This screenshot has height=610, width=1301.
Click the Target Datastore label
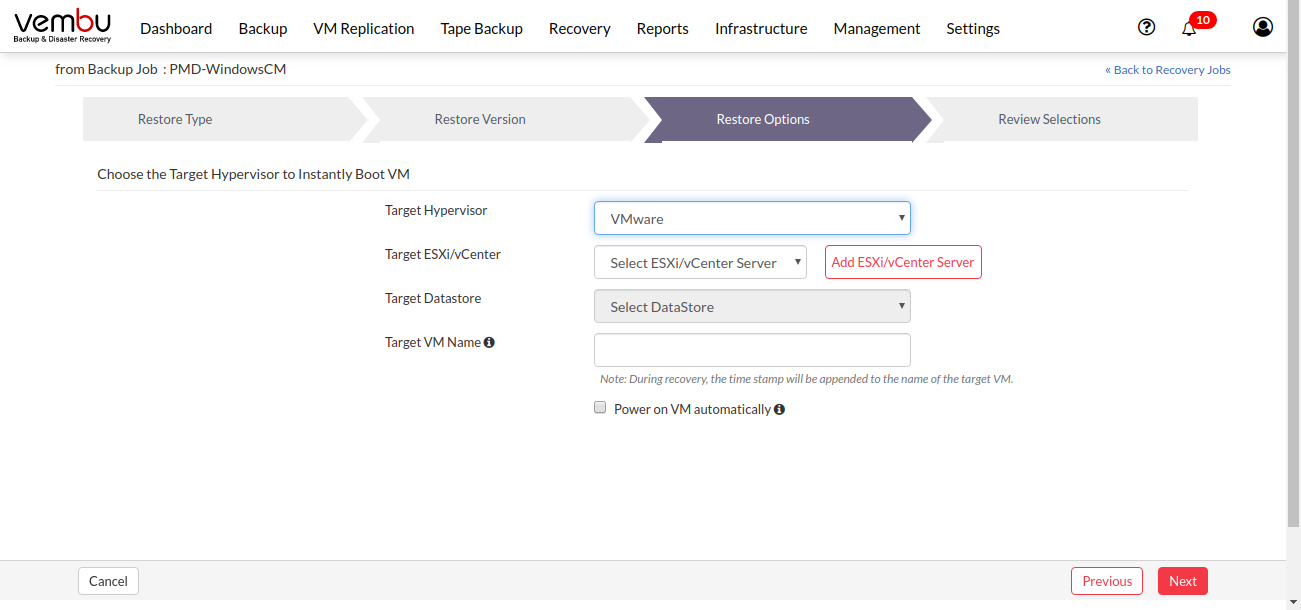pos(433,298)
